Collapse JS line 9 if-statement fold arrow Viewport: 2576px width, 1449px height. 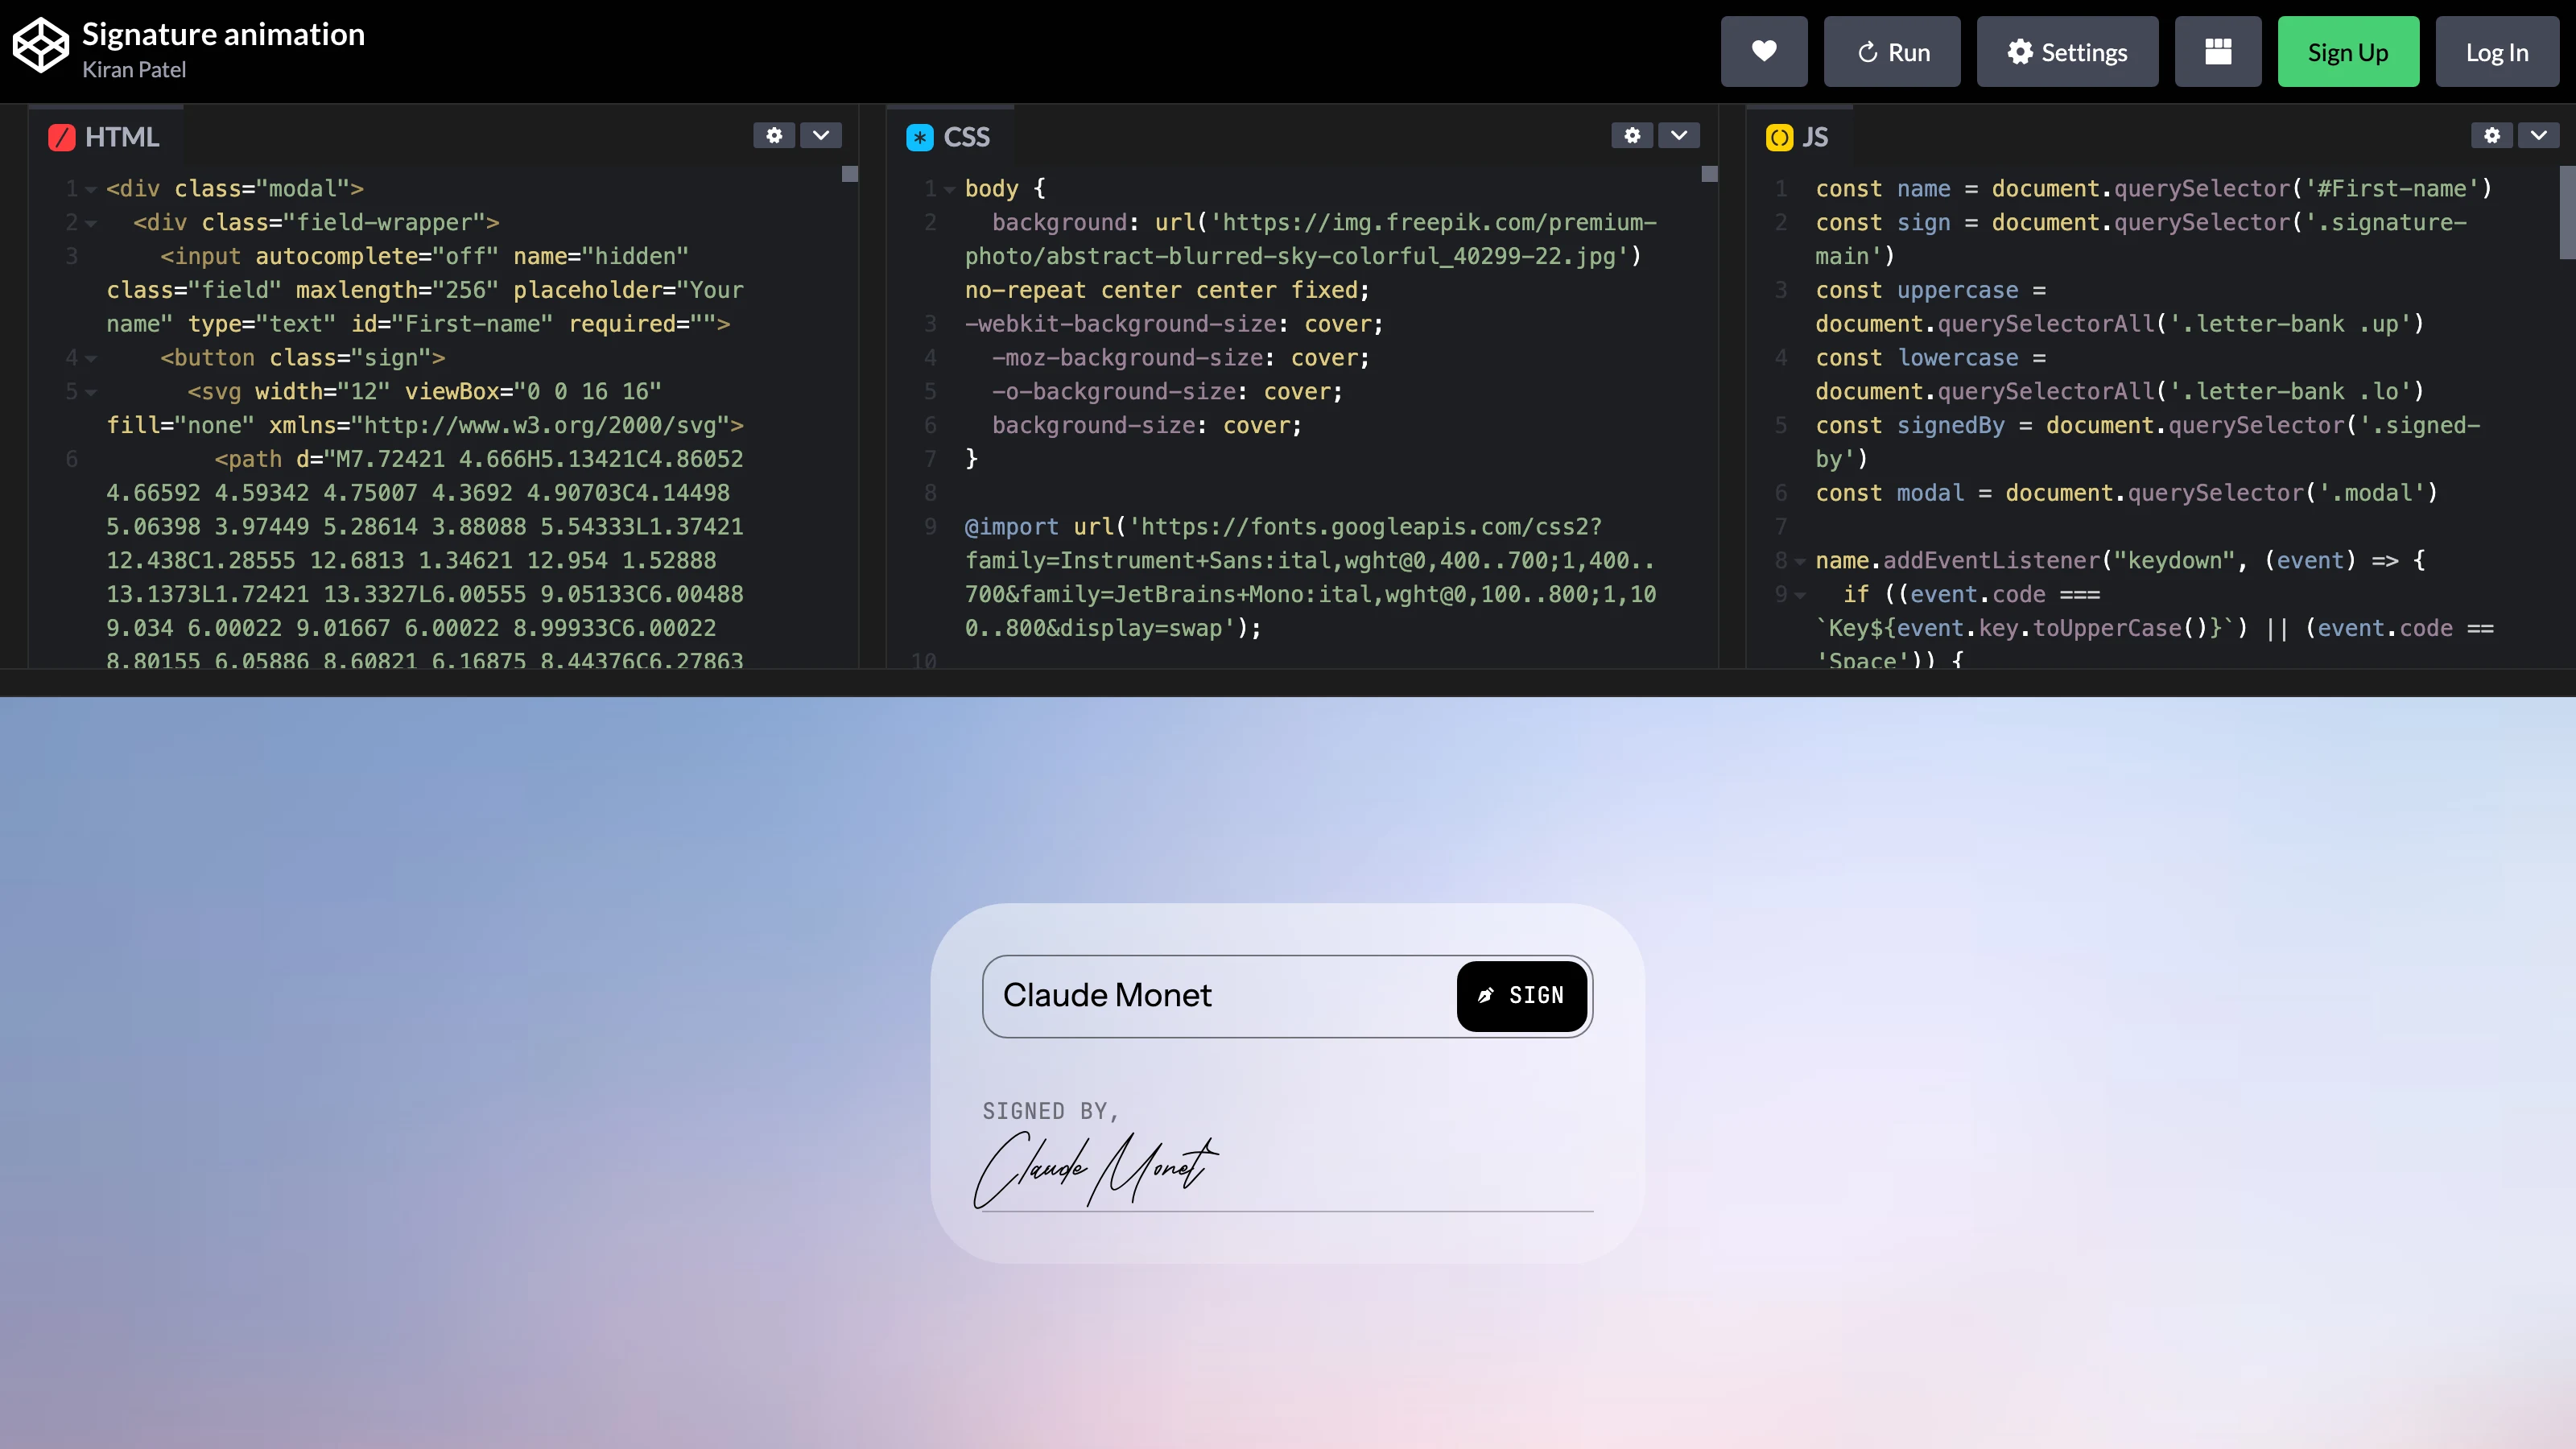[x=1800, y=595]
